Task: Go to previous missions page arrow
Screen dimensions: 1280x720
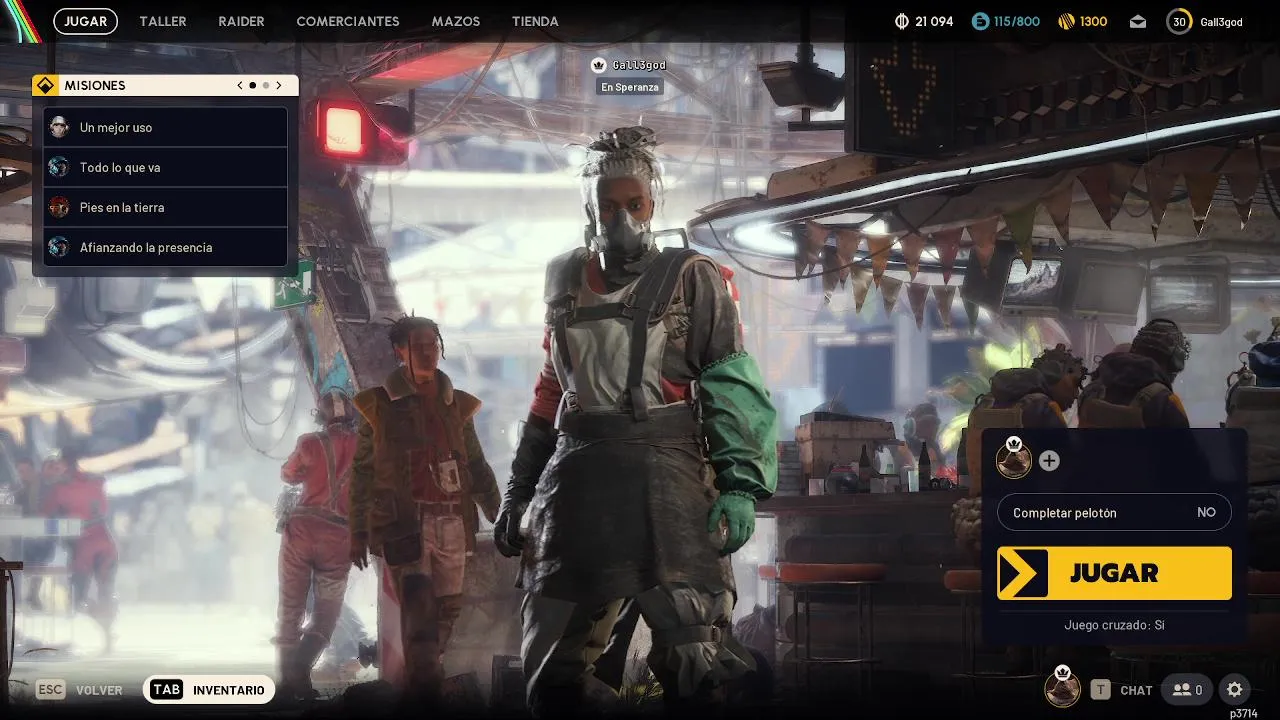Action: [x=240, y=86]
